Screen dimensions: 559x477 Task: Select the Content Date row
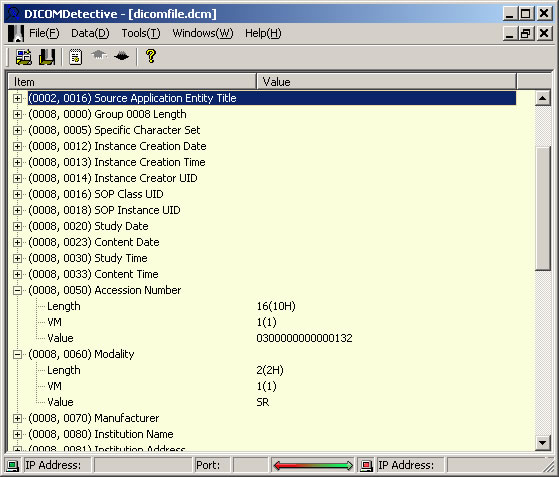tap(94, 242)
